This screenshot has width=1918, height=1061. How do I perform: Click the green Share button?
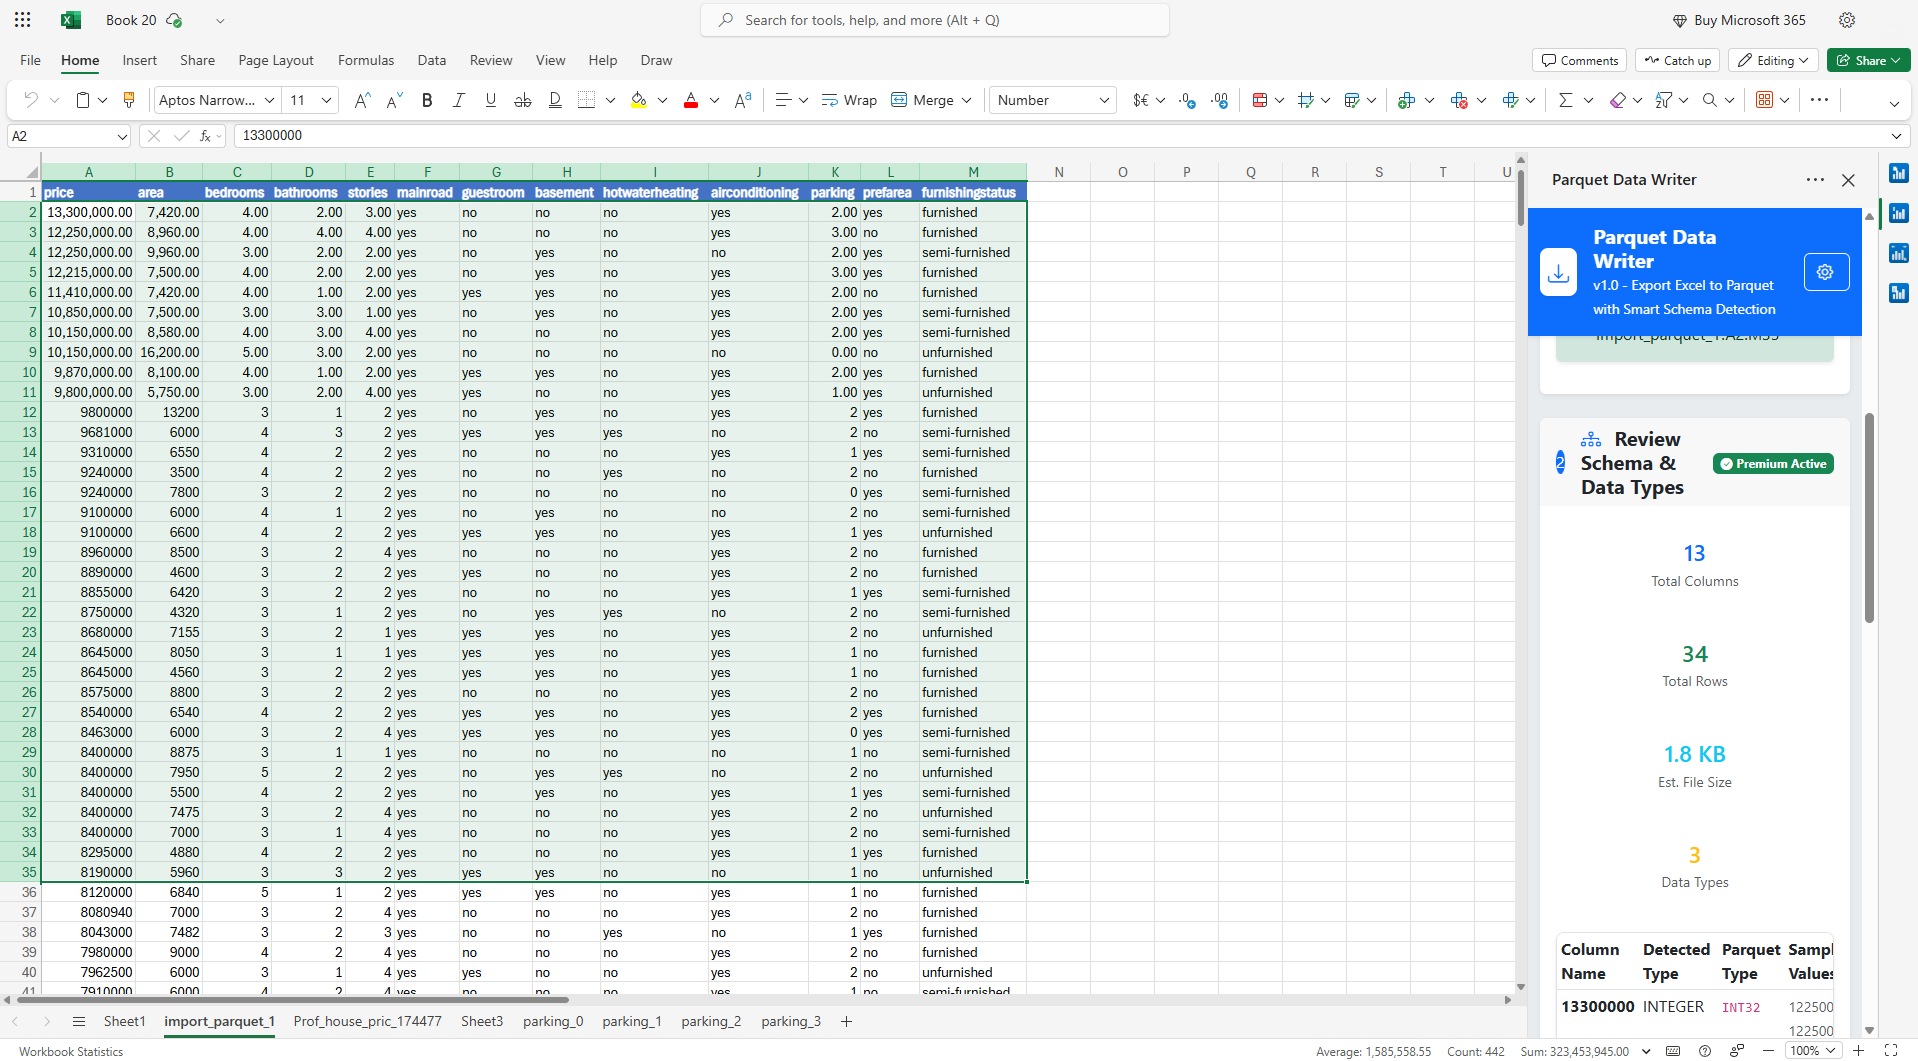click(x=1868, y=60)
